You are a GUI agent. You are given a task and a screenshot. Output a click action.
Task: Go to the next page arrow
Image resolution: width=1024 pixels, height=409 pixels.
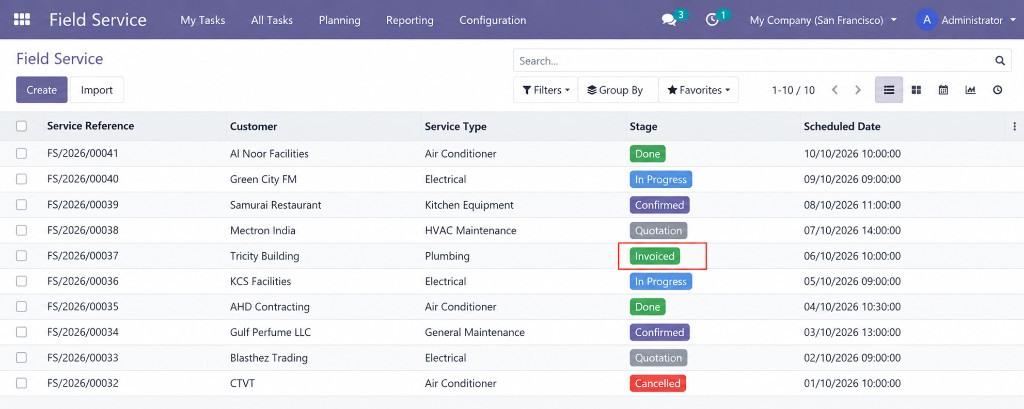(858, 90)
